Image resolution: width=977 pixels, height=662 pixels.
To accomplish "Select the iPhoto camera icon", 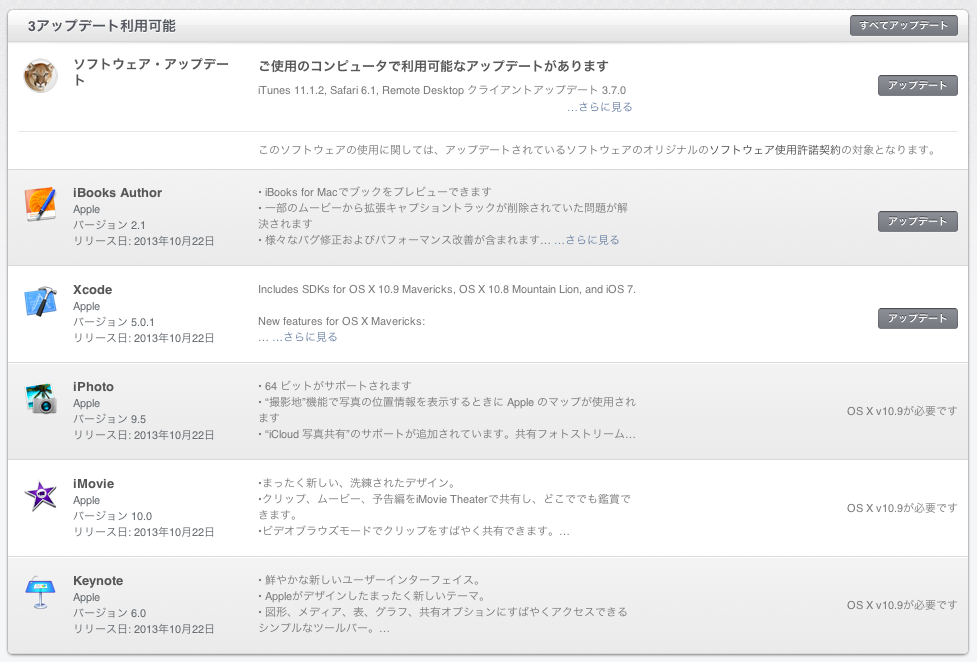I will click(x=41, y=398).
